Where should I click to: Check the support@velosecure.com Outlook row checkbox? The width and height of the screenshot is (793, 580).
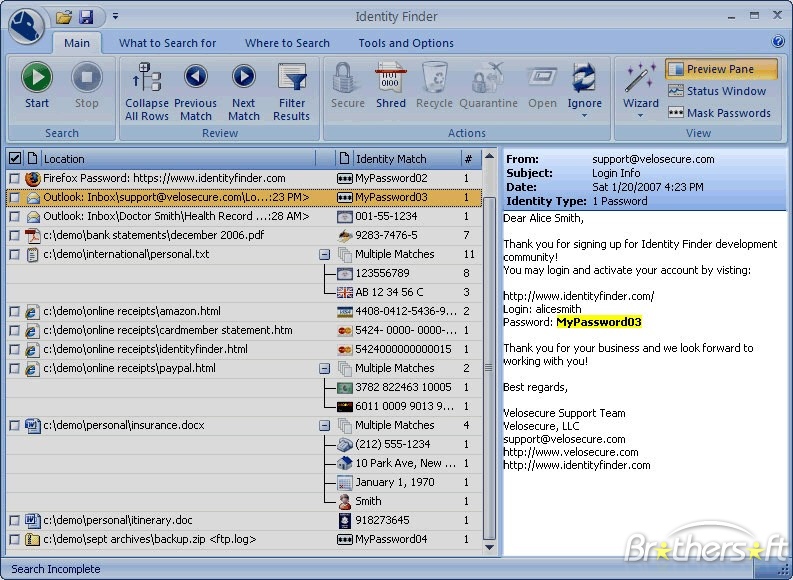coord(15,197)
